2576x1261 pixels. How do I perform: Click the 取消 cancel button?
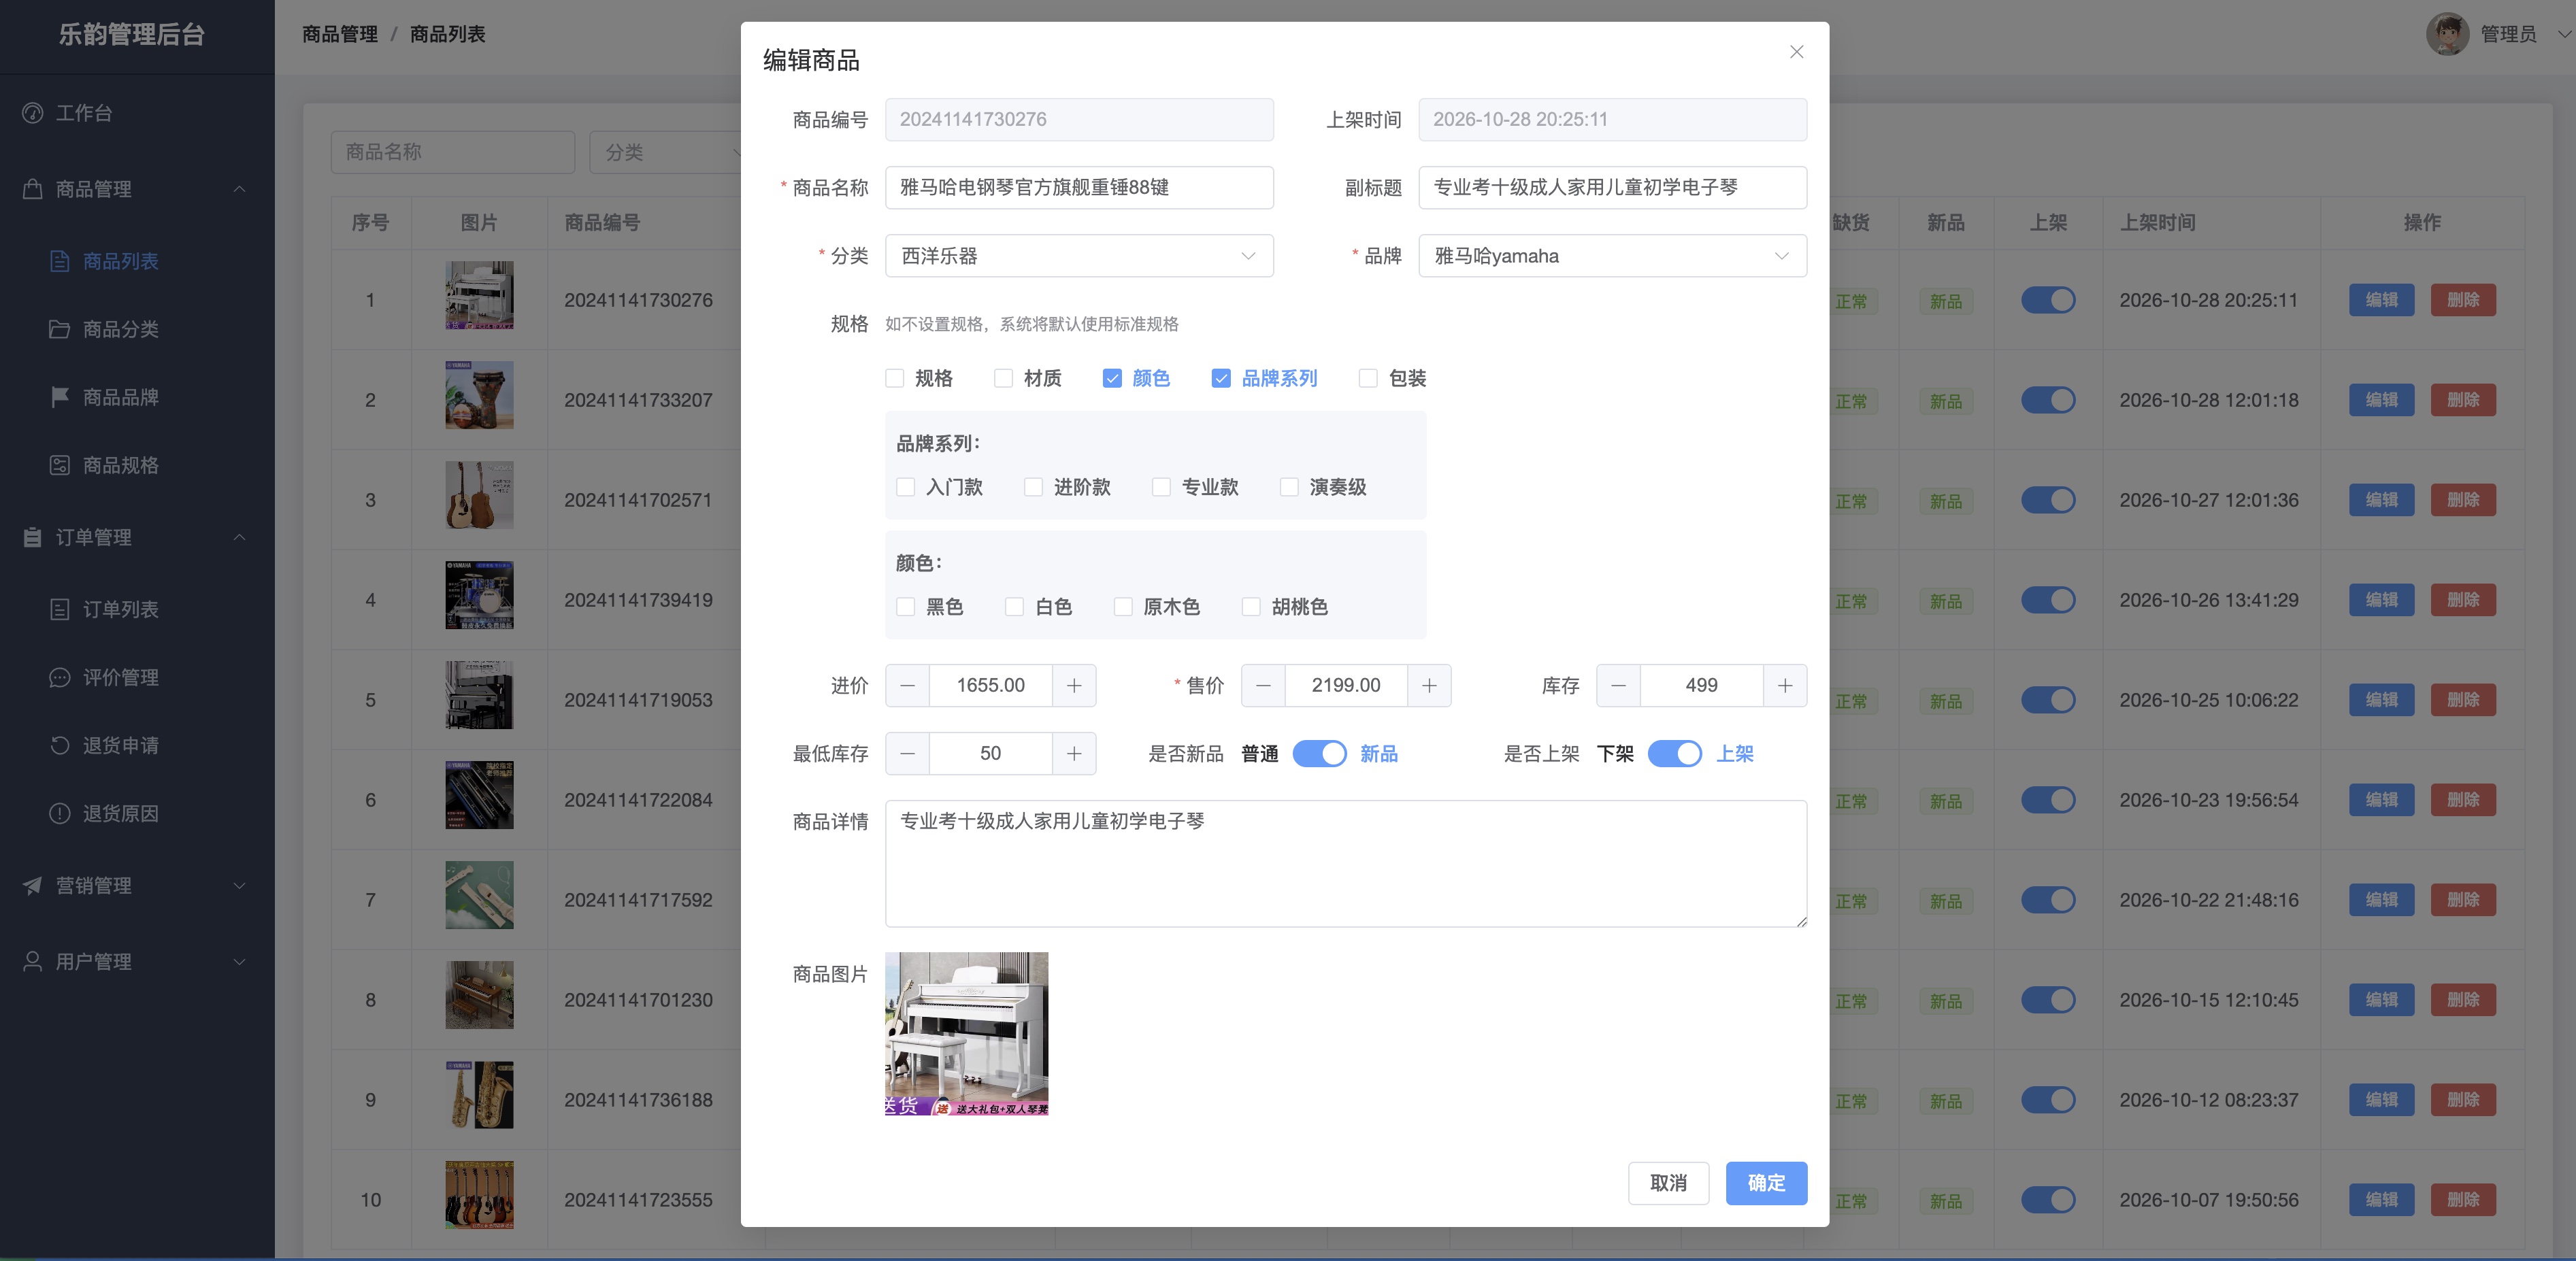[1668, 1183]
